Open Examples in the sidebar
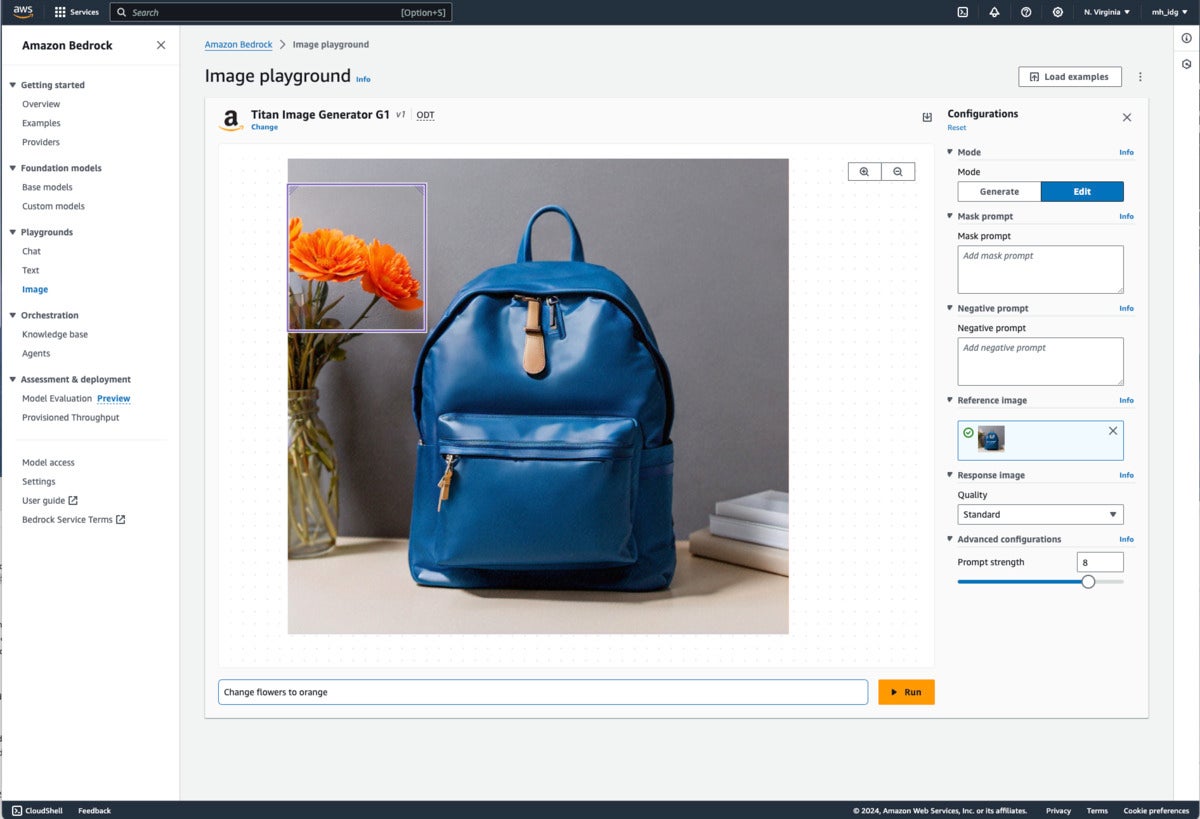 click(x=41, y=123)
